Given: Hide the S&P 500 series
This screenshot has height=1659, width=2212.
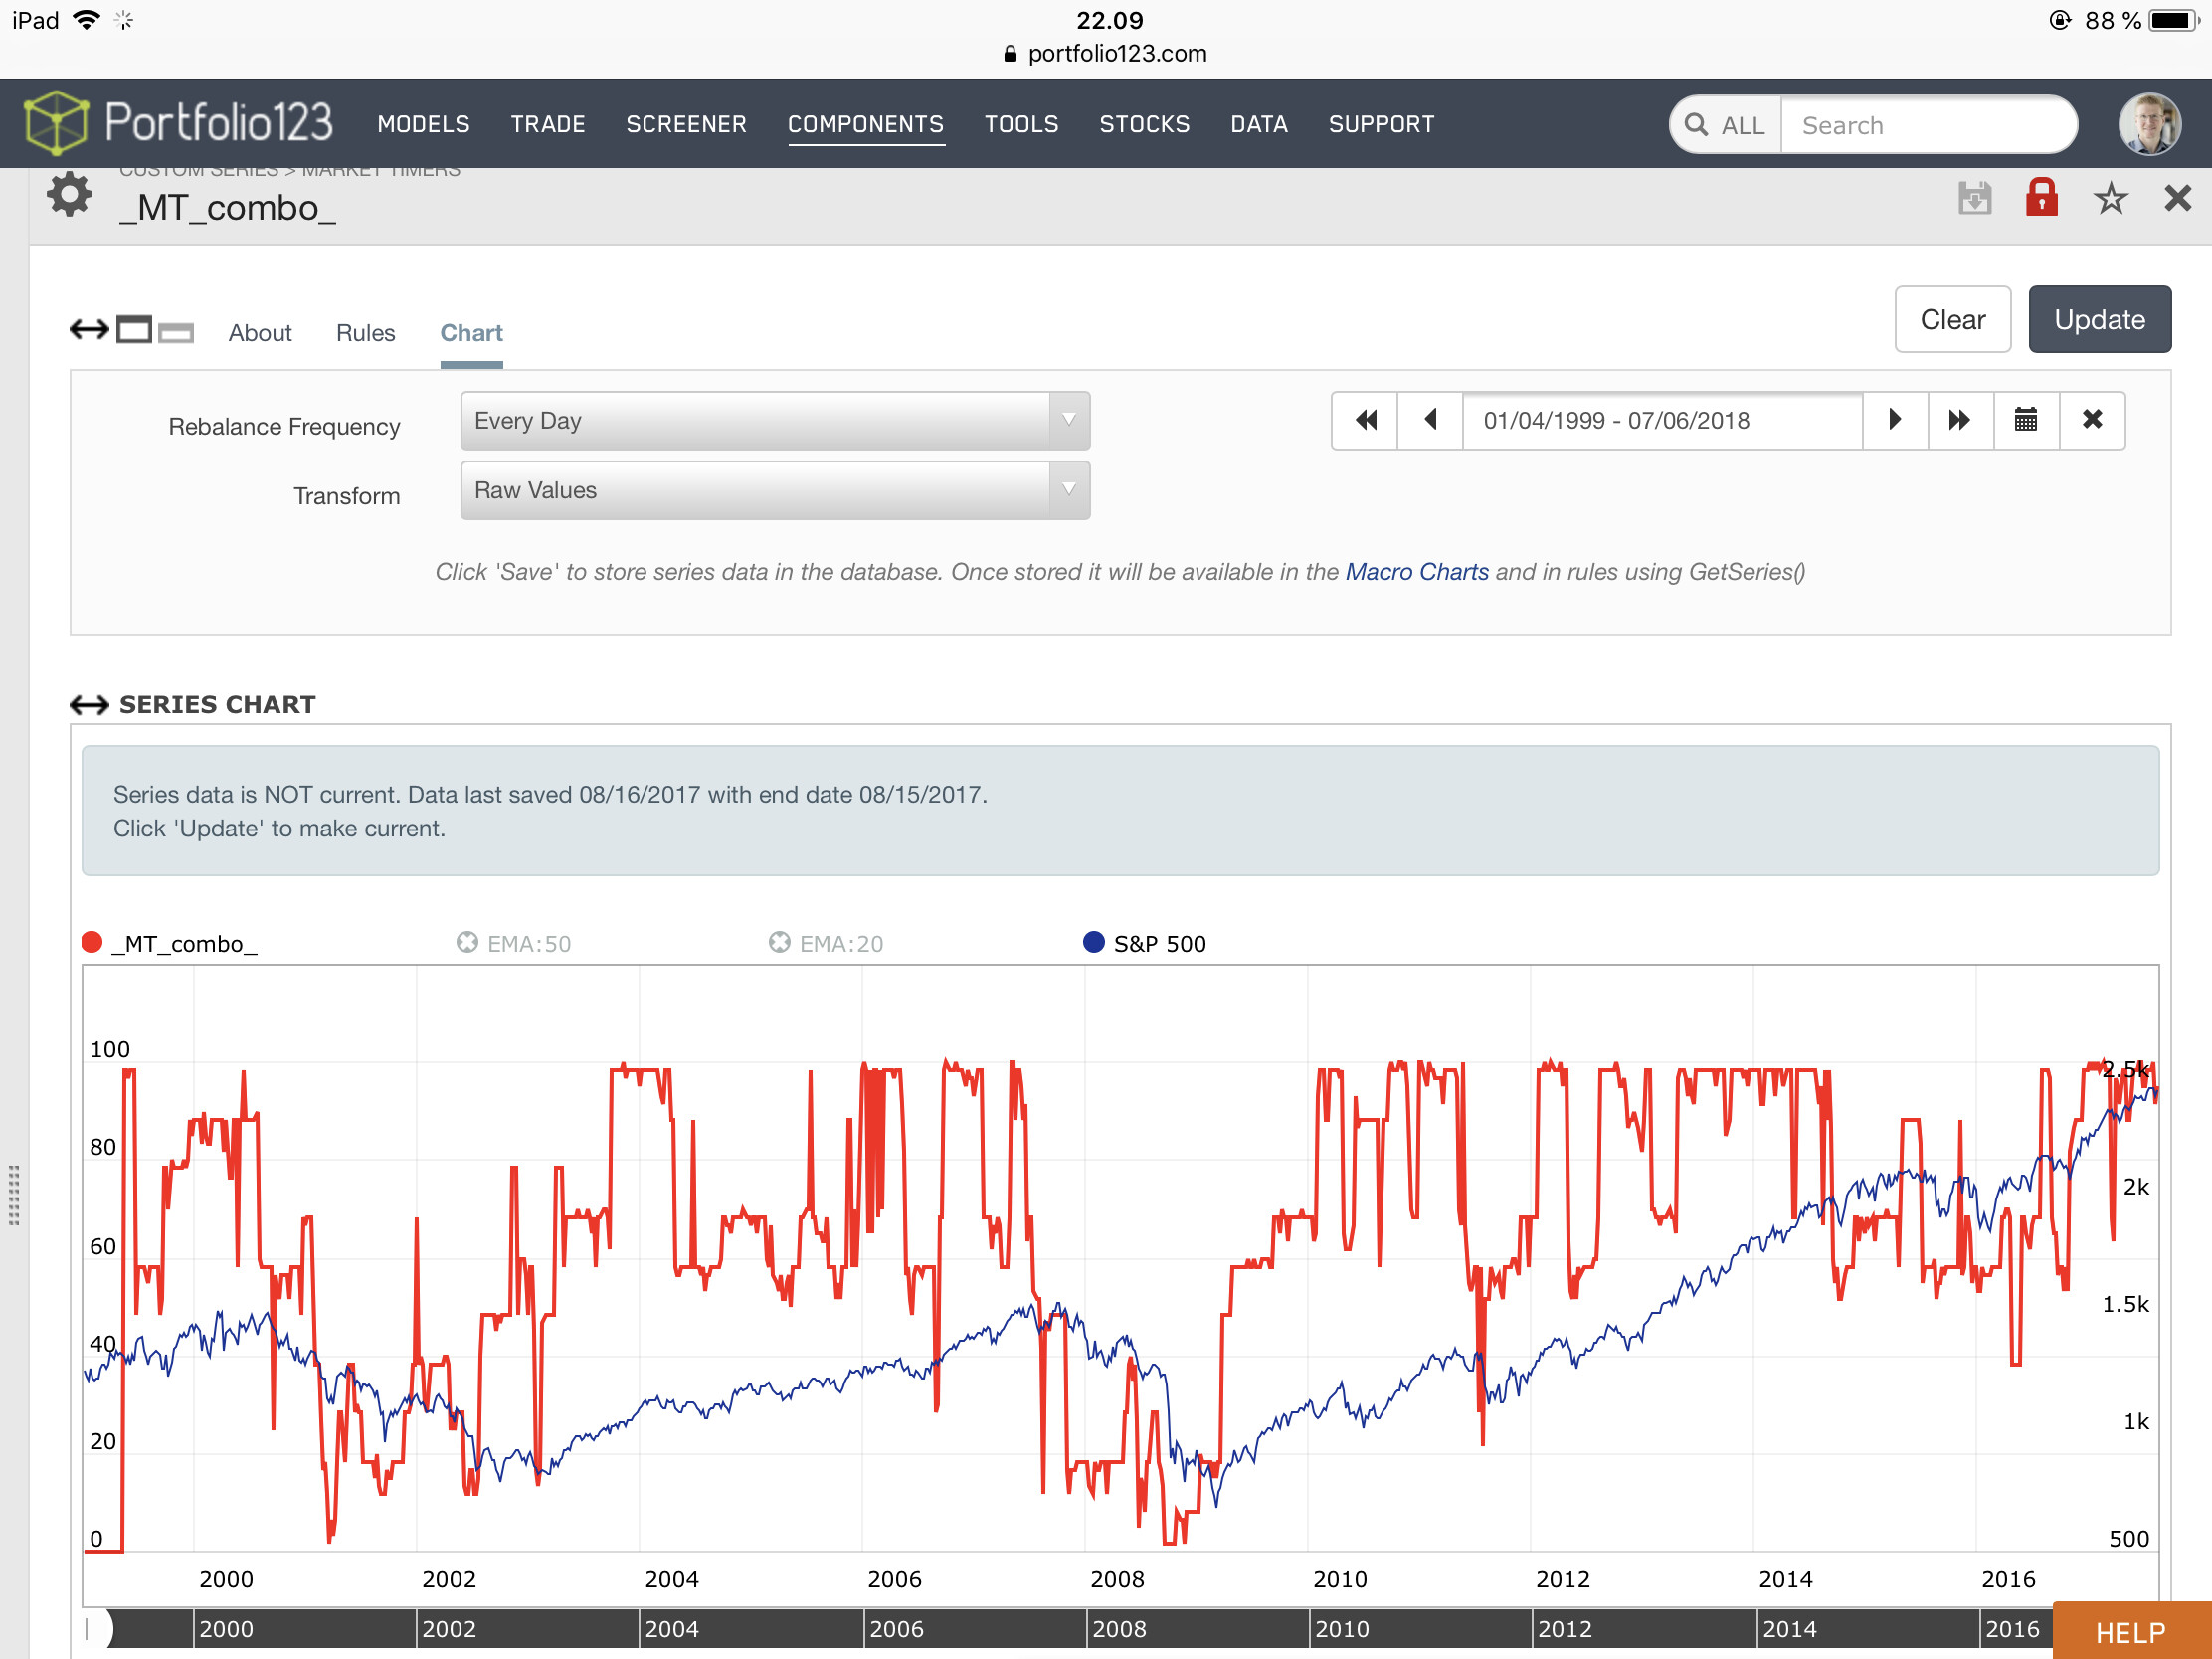Looking at the screenshot, I should click(x=1145, y=943).
